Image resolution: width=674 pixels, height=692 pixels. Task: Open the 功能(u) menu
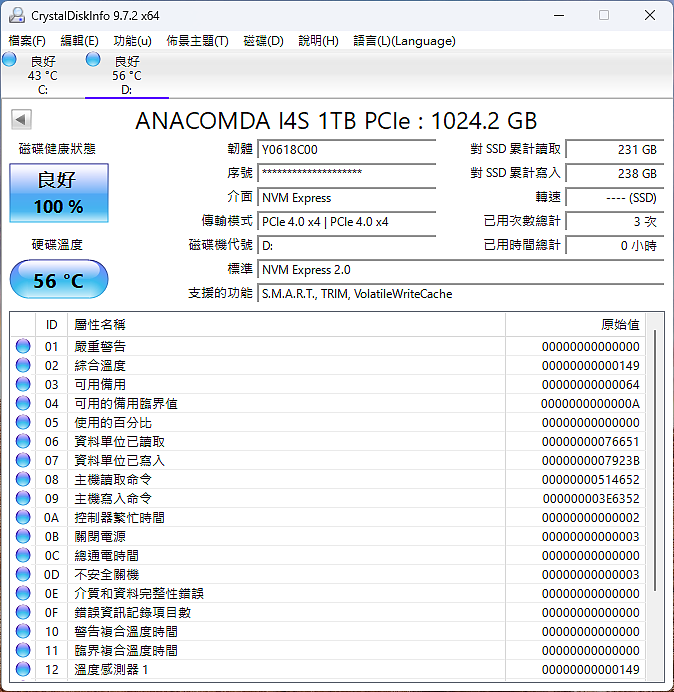click(x=132, y=41)
